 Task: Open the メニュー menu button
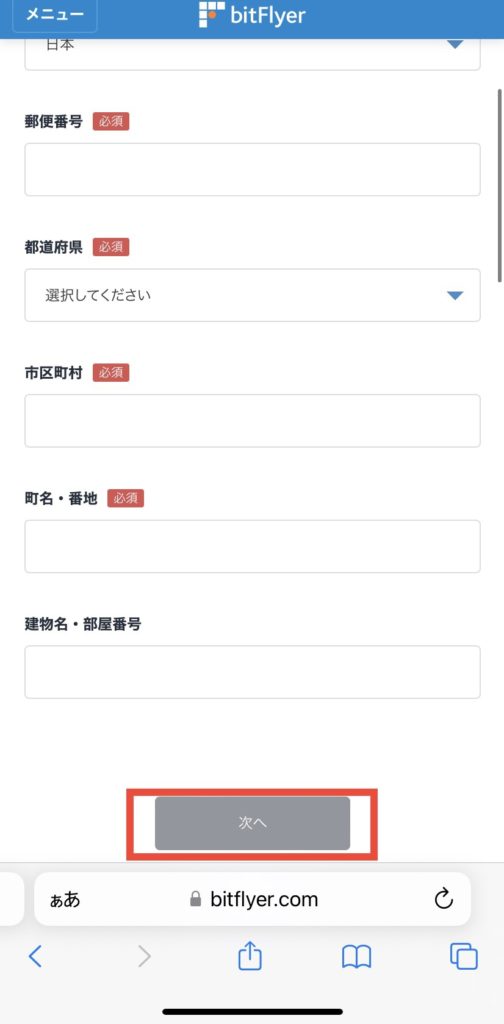55,14
